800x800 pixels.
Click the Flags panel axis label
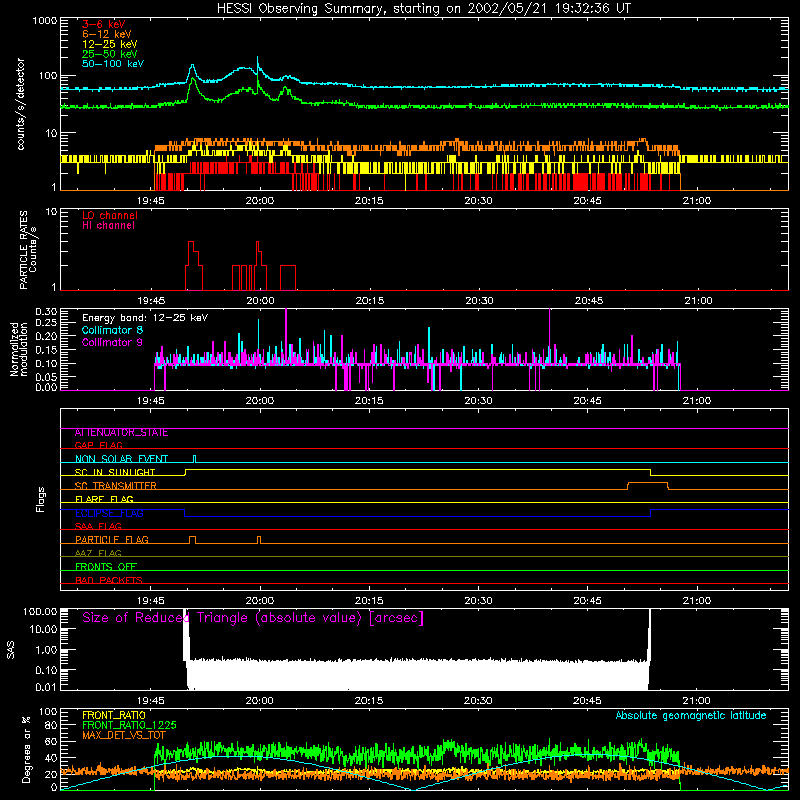pyautogui.click(x=41, y=499)
